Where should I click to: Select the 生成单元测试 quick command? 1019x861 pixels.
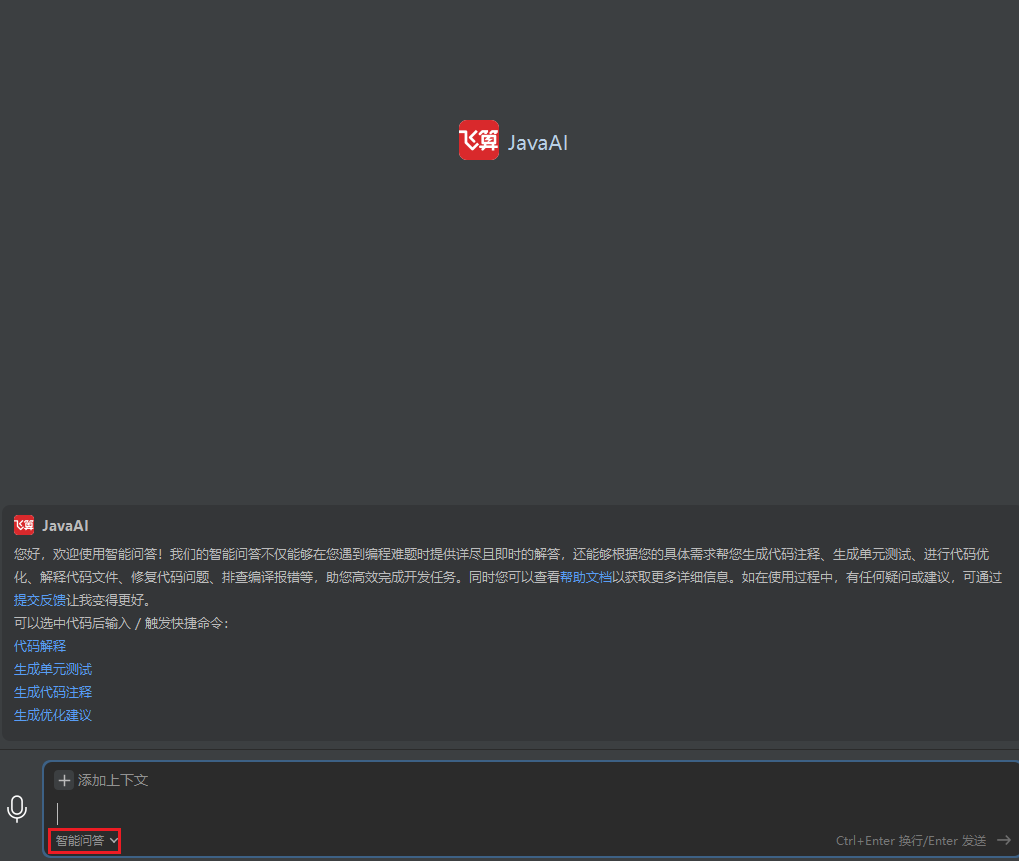[x=52, y=668]
